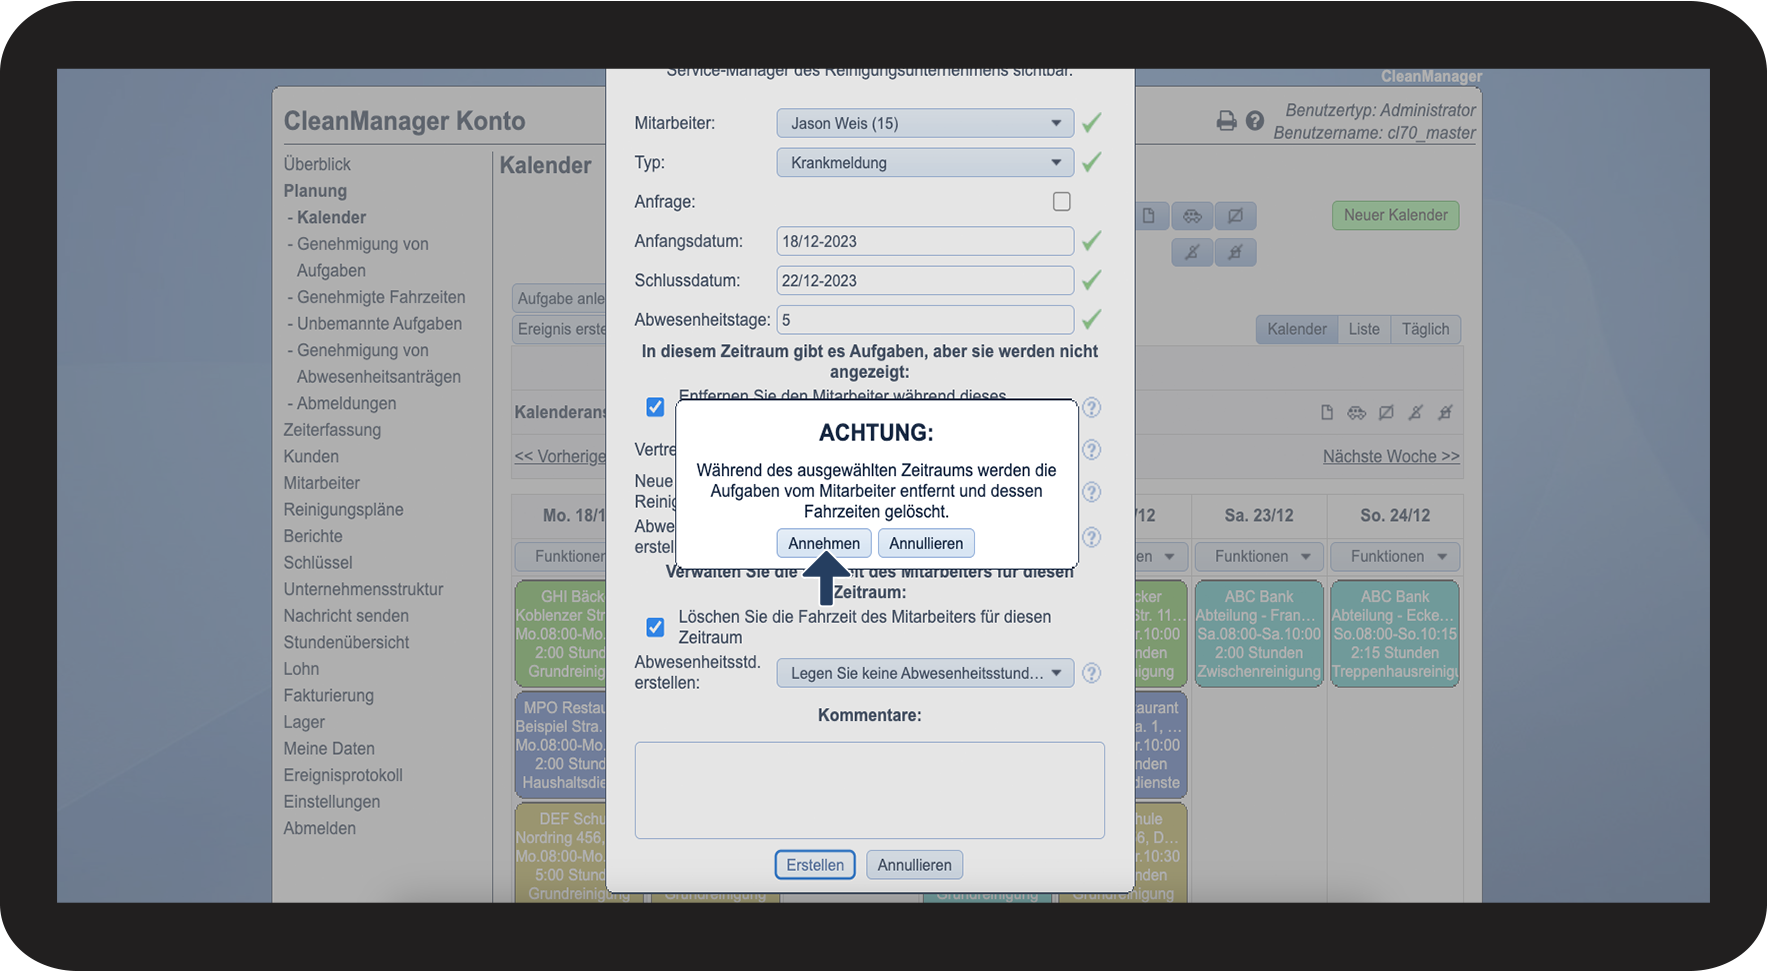Click Annullieren next to the Erstellen button
Image resolution: width=1767 pixels, height=971 pixels.
(915, 865)
